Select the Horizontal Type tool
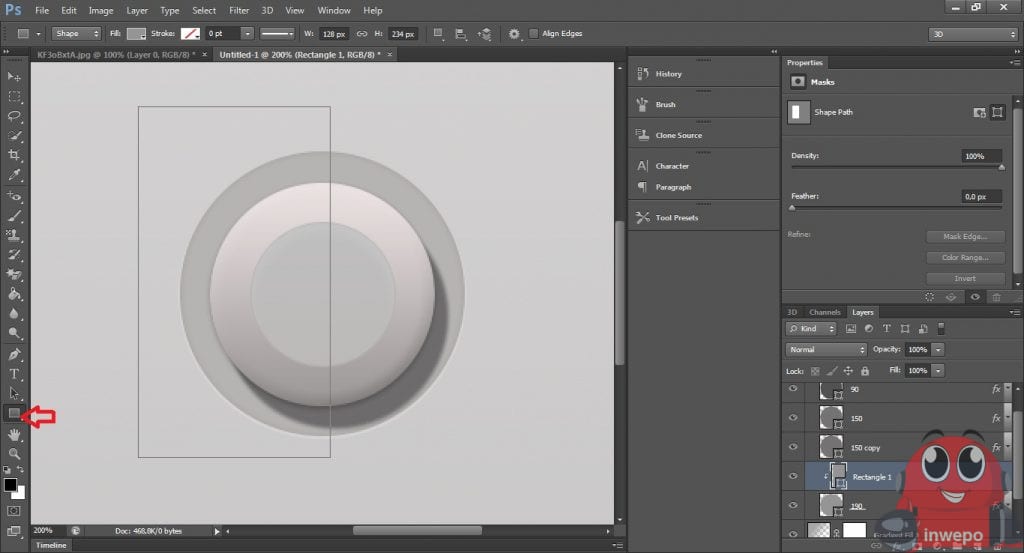 tap(14, 374)
